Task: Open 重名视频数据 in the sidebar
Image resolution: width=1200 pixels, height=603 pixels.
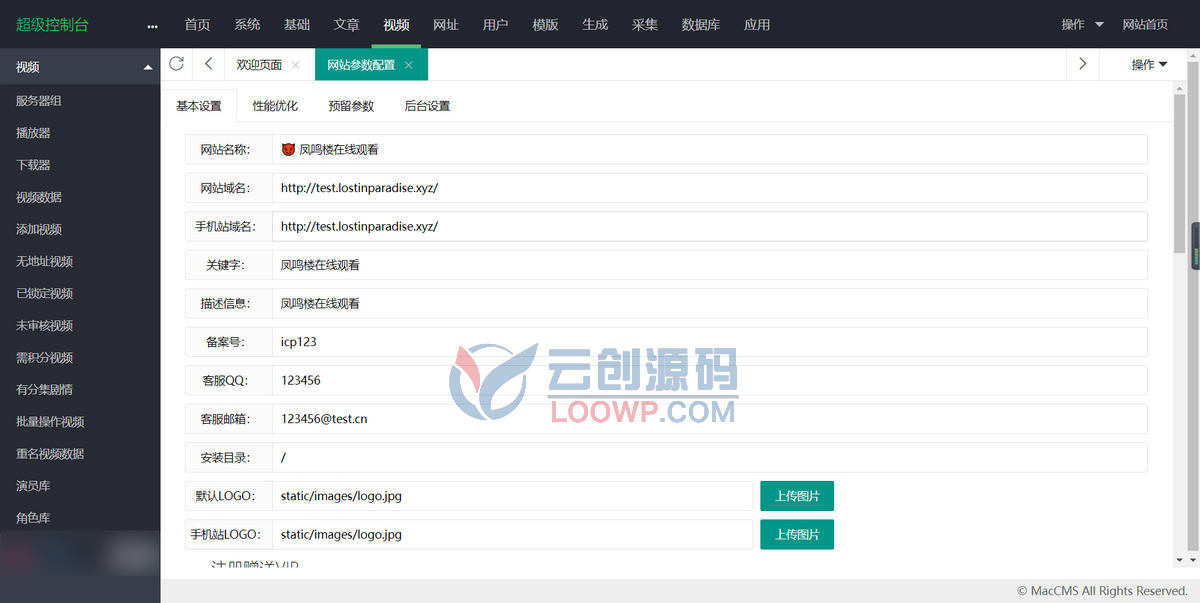Action: click(x=50, y=453)
